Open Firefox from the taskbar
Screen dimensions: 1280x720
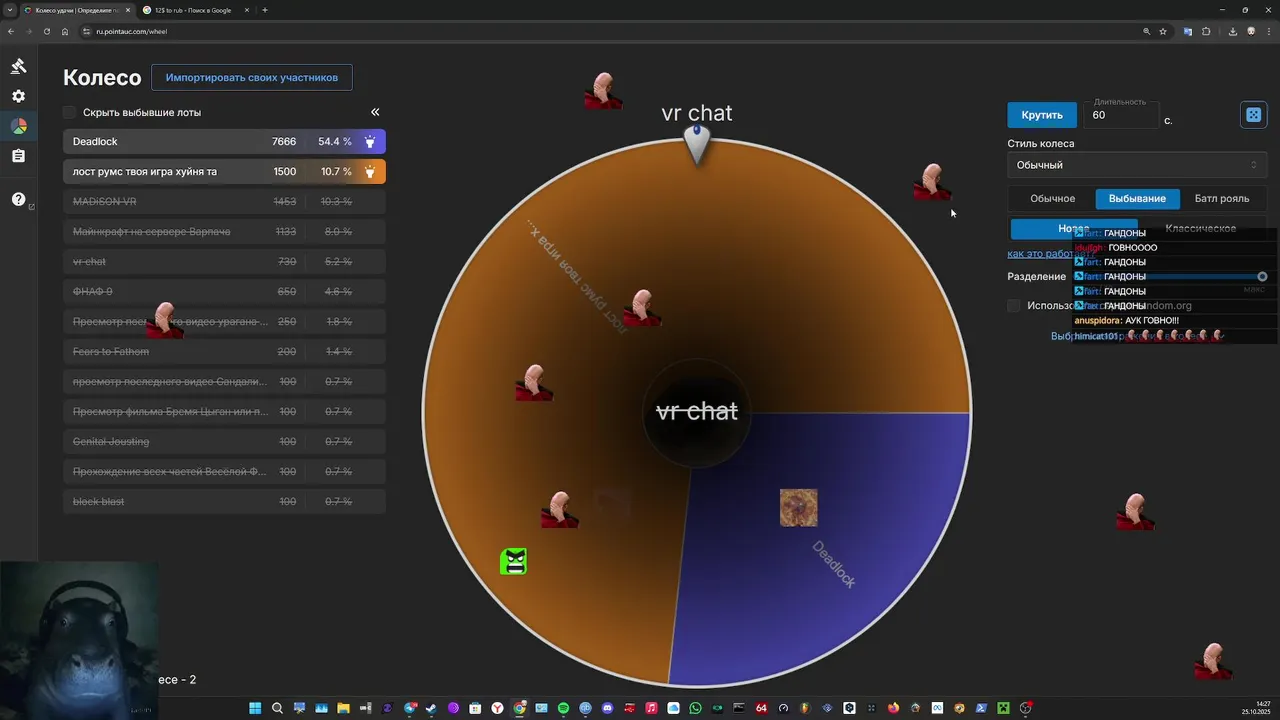click(x=893, y=708)
